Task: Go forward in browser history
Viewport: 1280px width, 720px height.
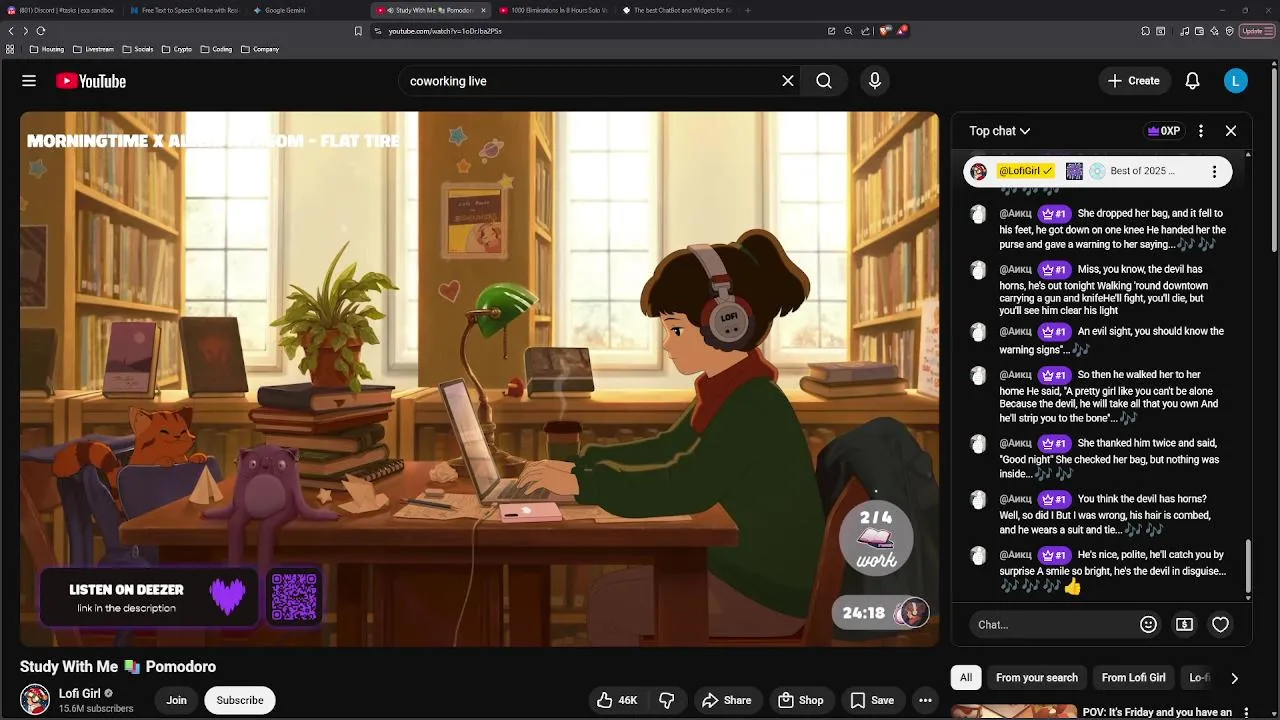Action: (x=25, y=31)
